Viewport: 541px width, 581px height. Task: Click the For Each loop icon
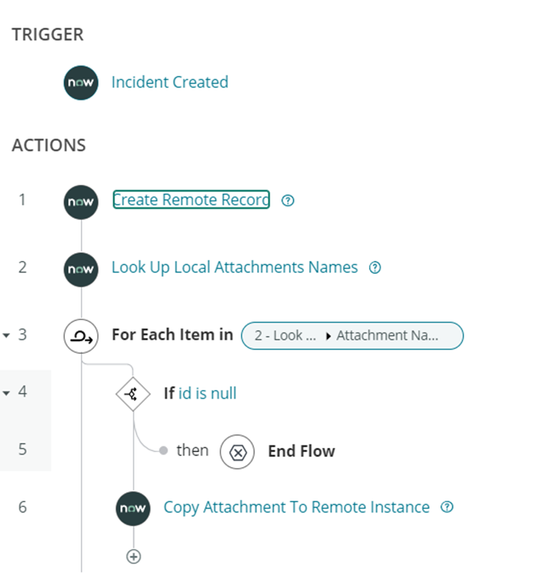81,336
